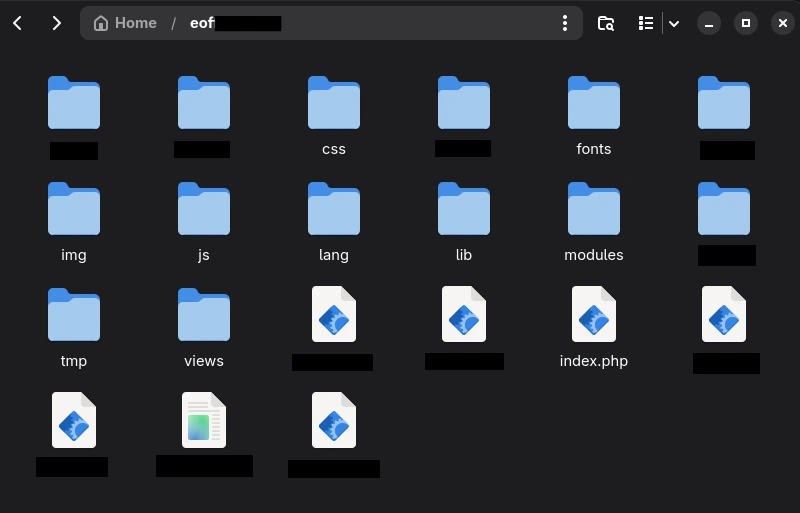Open the path bar three-dot menu
800x513 pixels.
[x=565, y=23]
